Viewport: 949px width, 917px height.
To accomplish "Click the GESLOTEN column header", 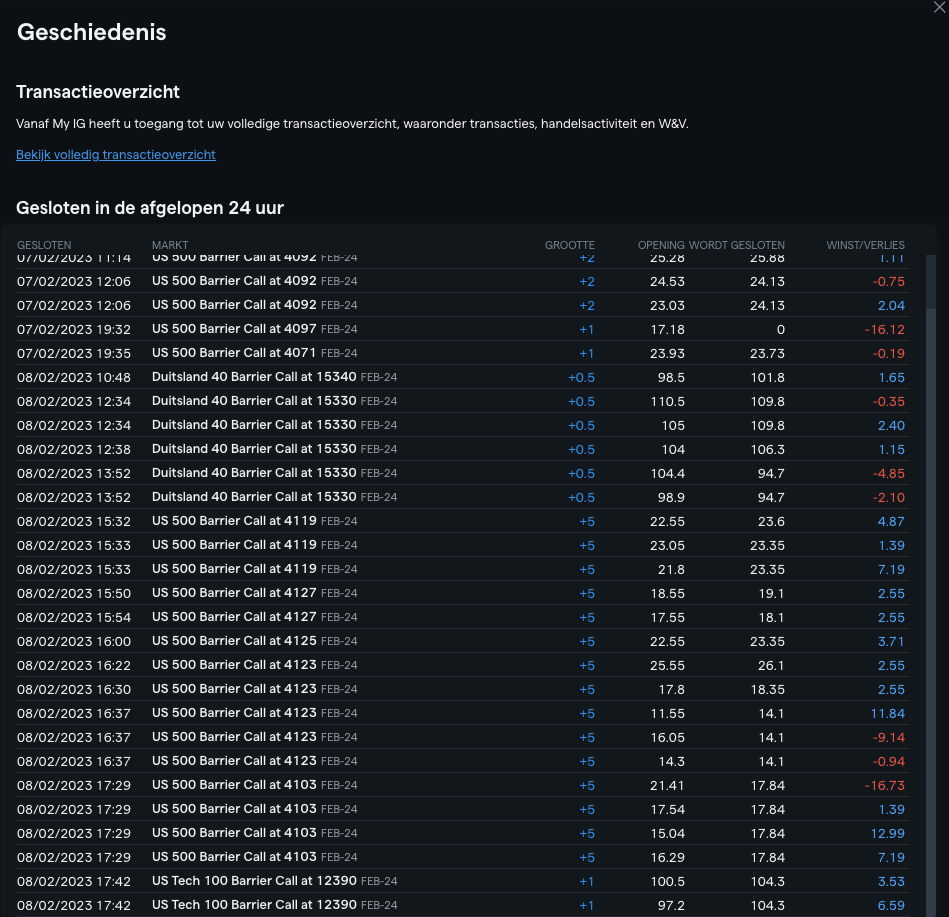I will [x=44, y=245].
